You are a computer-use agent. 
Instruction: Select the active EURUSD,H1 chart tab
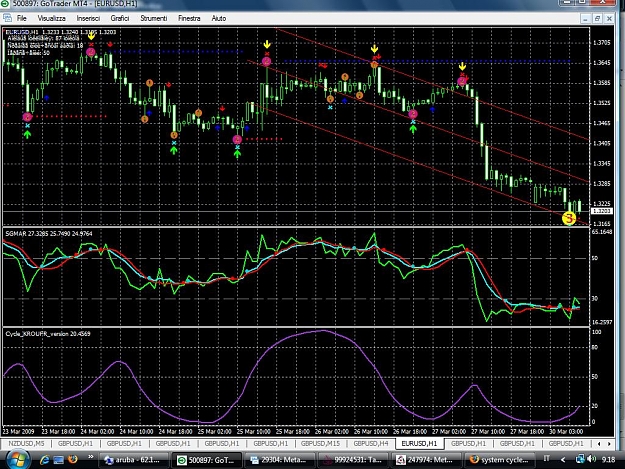click(419, 443)
